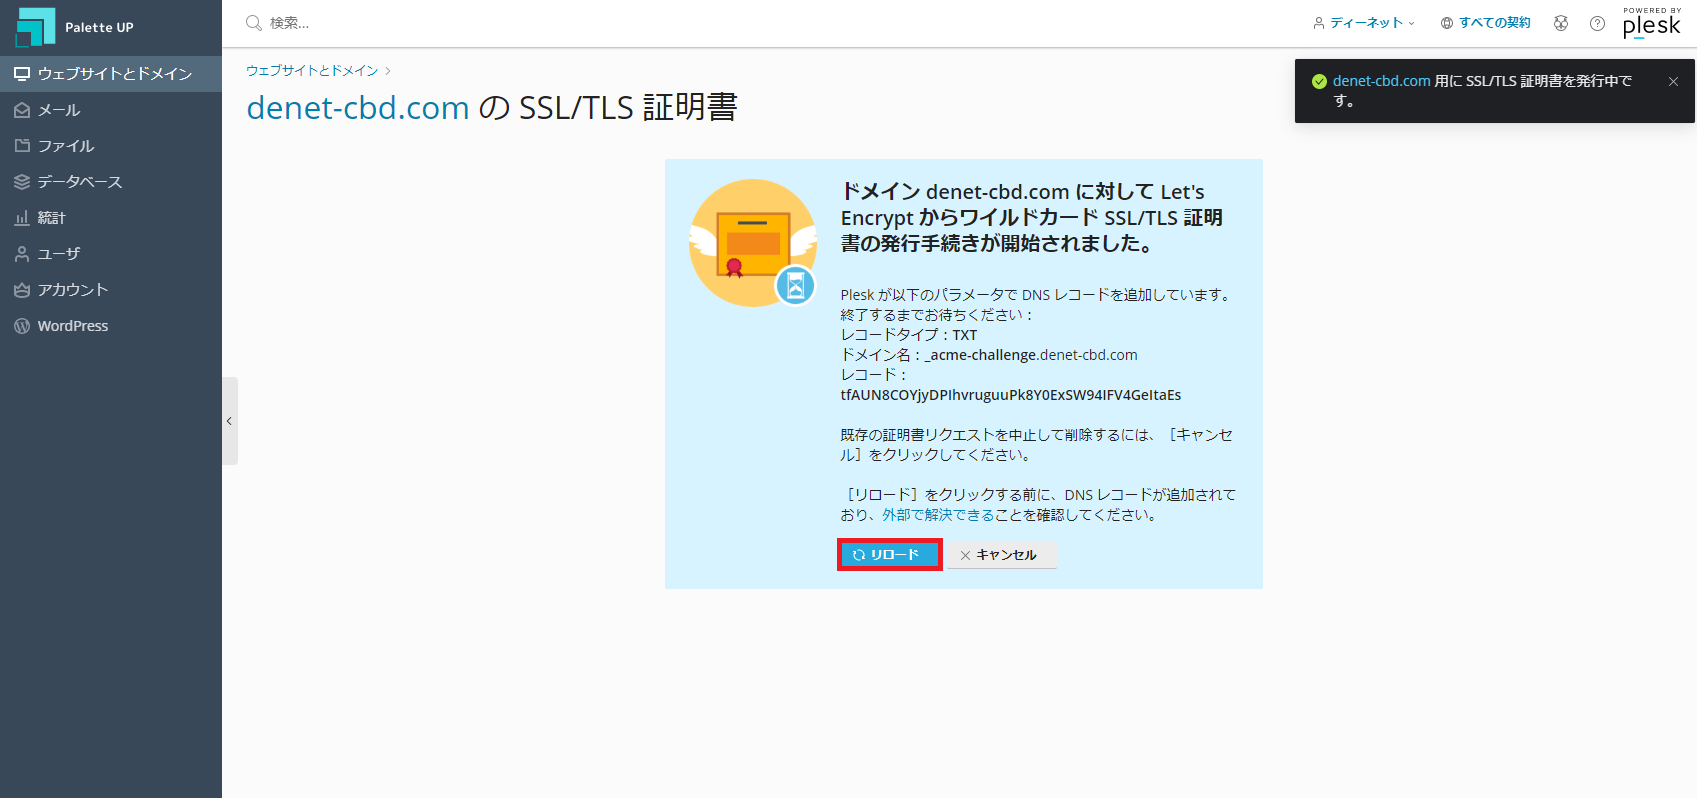The height and width of the screenshot is (798, 1697).
Task: Click the icon left of the help icon
Action: [x=1561, y=23]
